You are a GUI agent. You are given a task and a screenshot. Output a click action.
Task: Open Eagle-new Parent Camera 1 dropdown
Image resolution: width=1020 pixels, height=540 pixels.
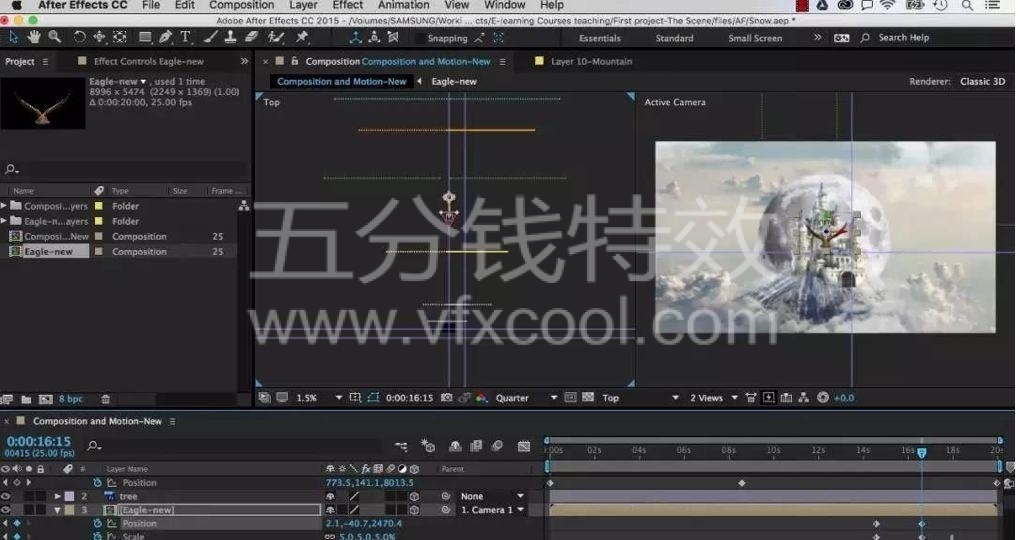tap(492, 510)
